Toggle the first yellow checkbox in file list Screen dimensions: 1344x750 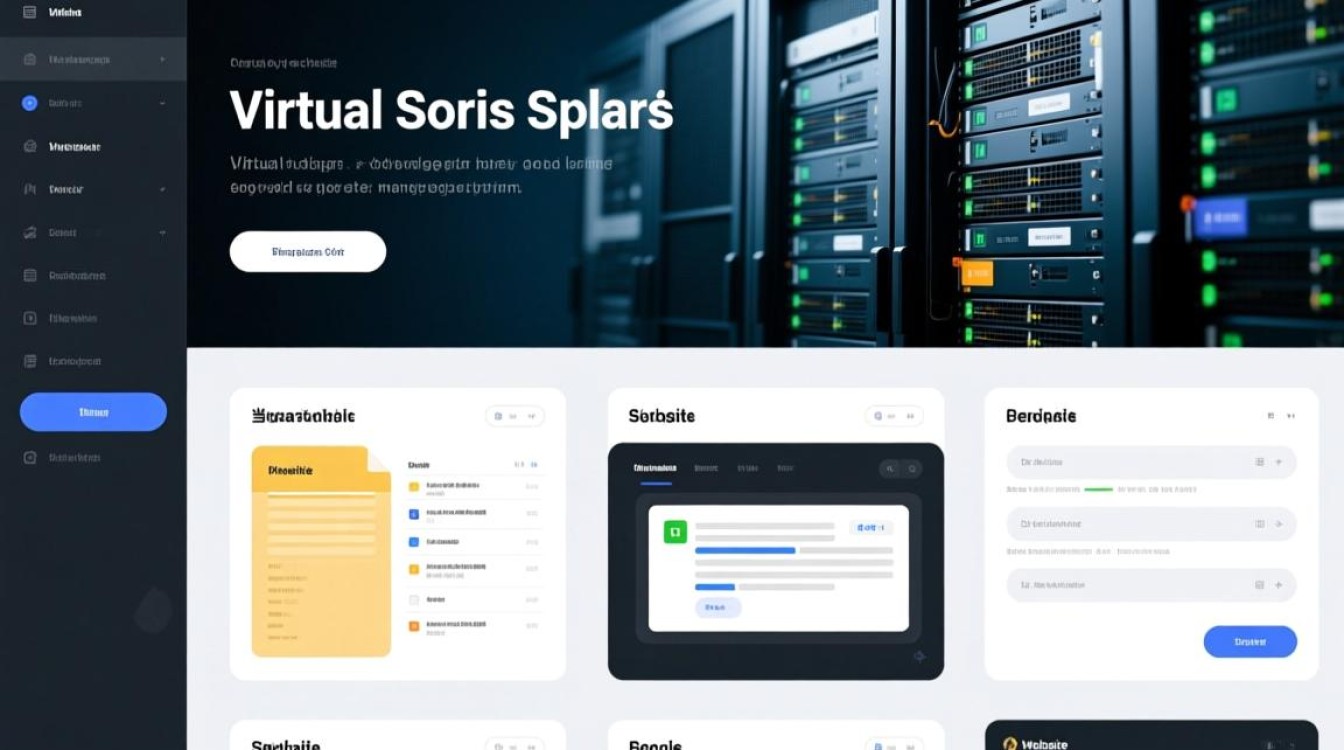click(414, 487)
